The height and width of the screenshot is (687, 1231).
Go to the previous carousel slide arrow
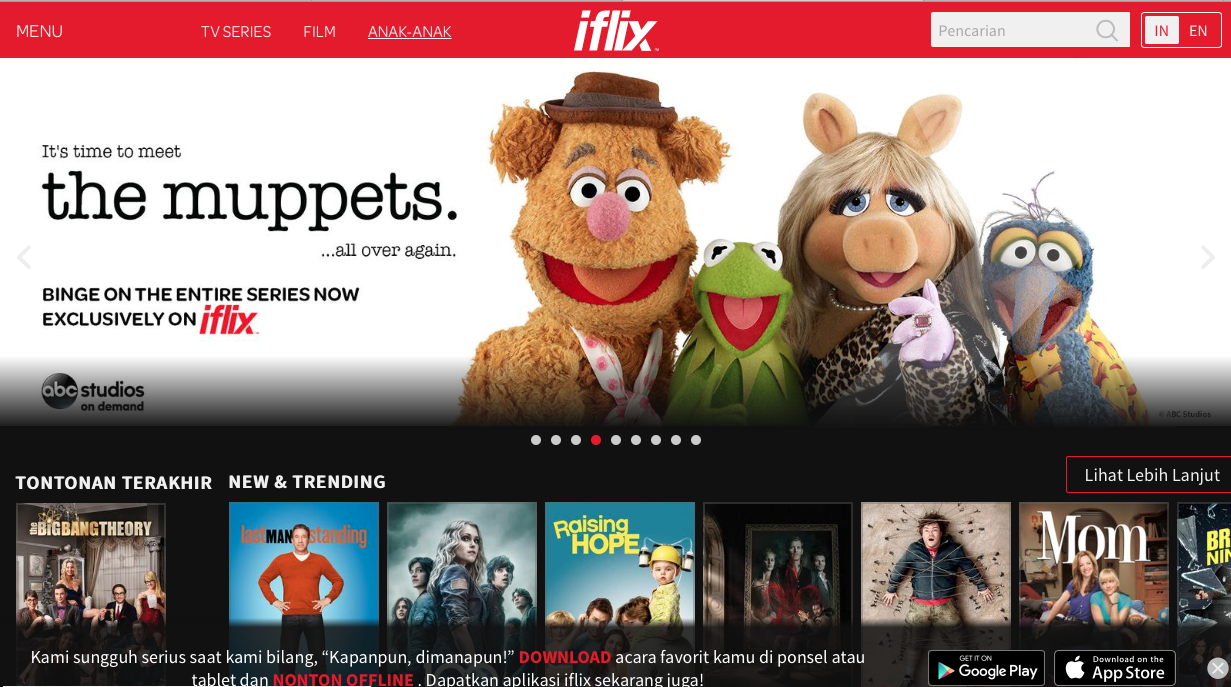[24, 257]
